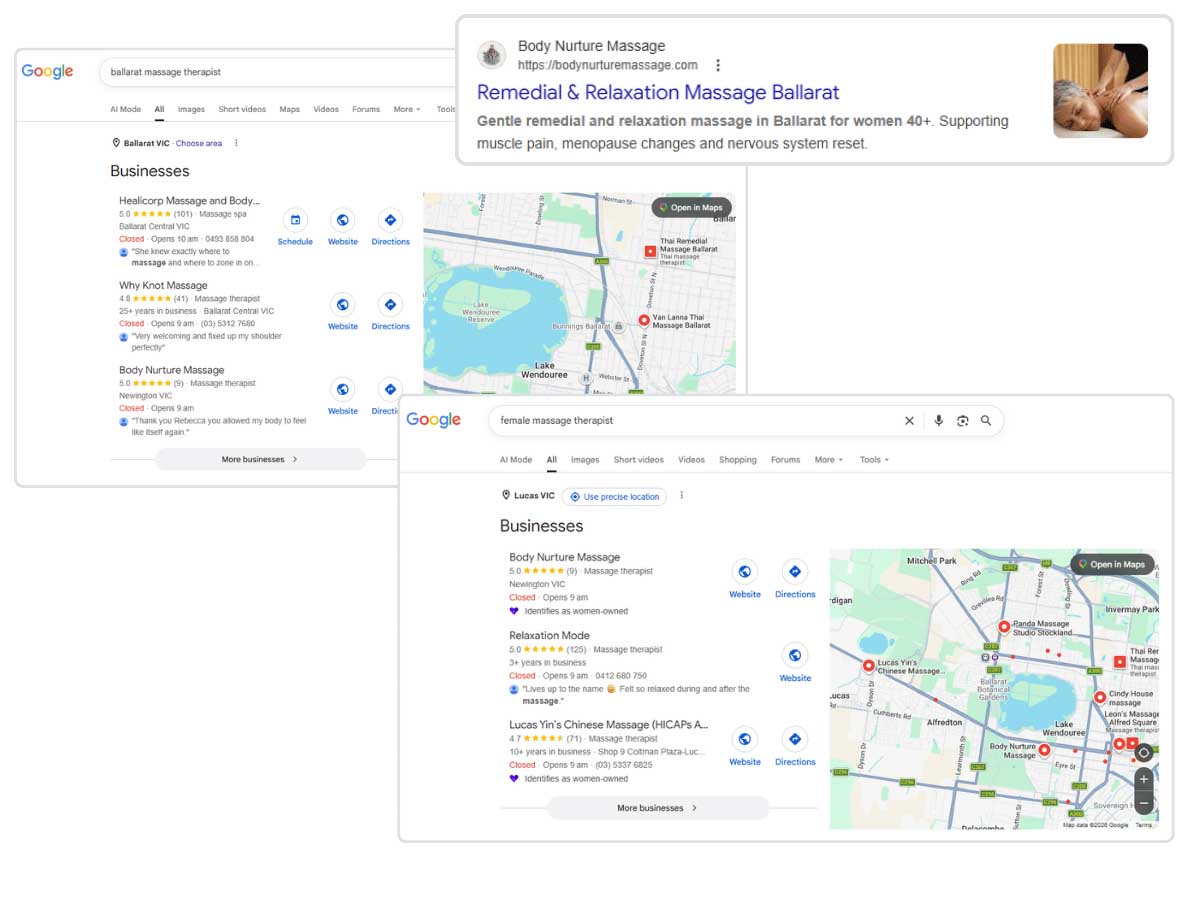Screen dimensions: 1200x900
Task: Click Google logo in female massage therapist window
Action: [434, 420]
